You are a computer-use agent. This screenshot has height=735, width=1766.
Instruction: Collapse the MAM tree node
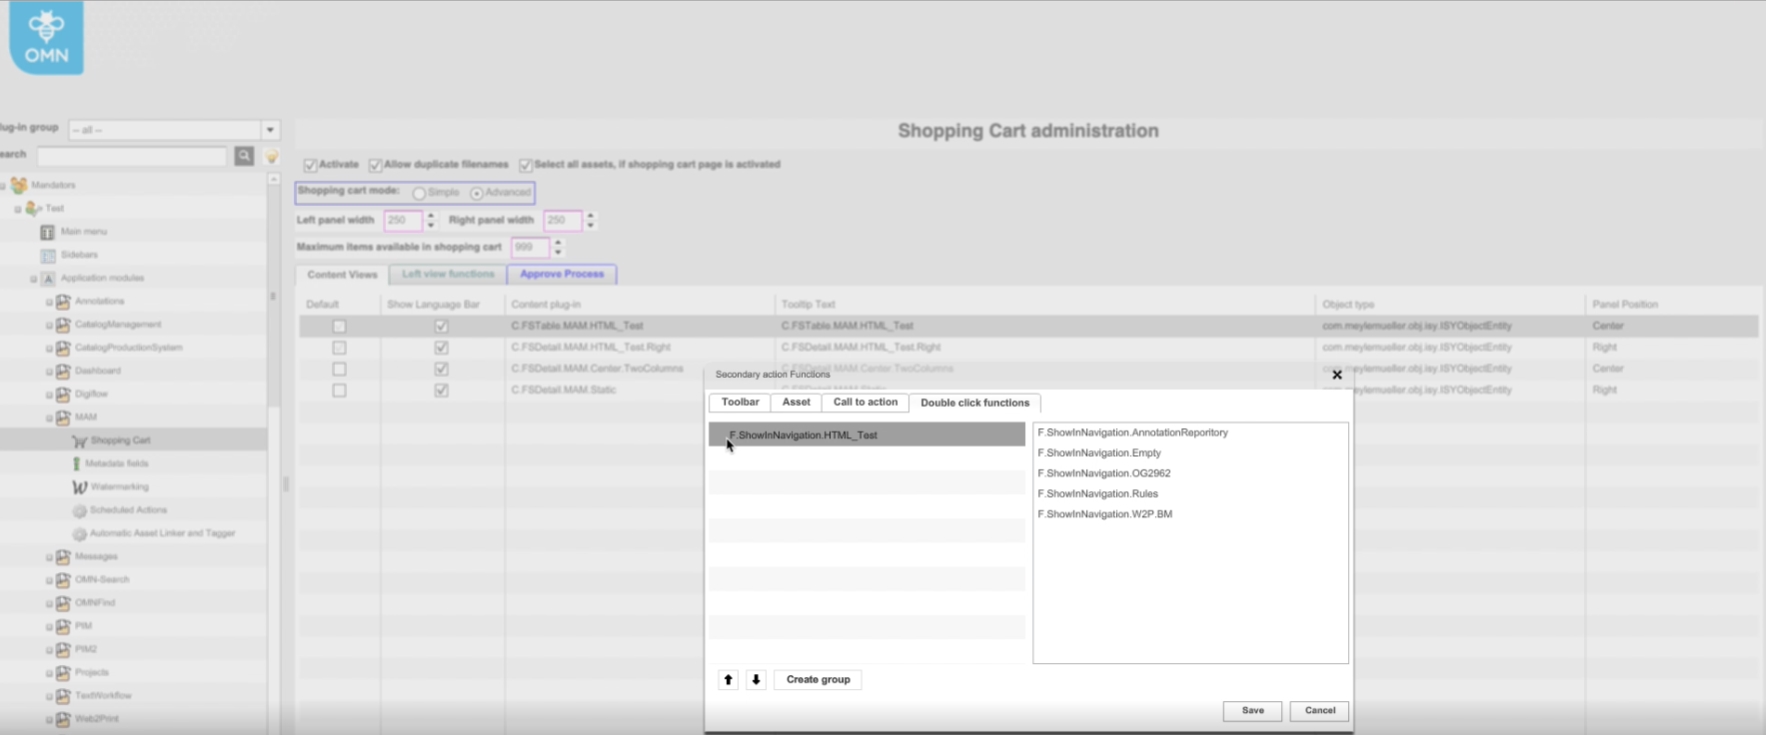(49, 418)
